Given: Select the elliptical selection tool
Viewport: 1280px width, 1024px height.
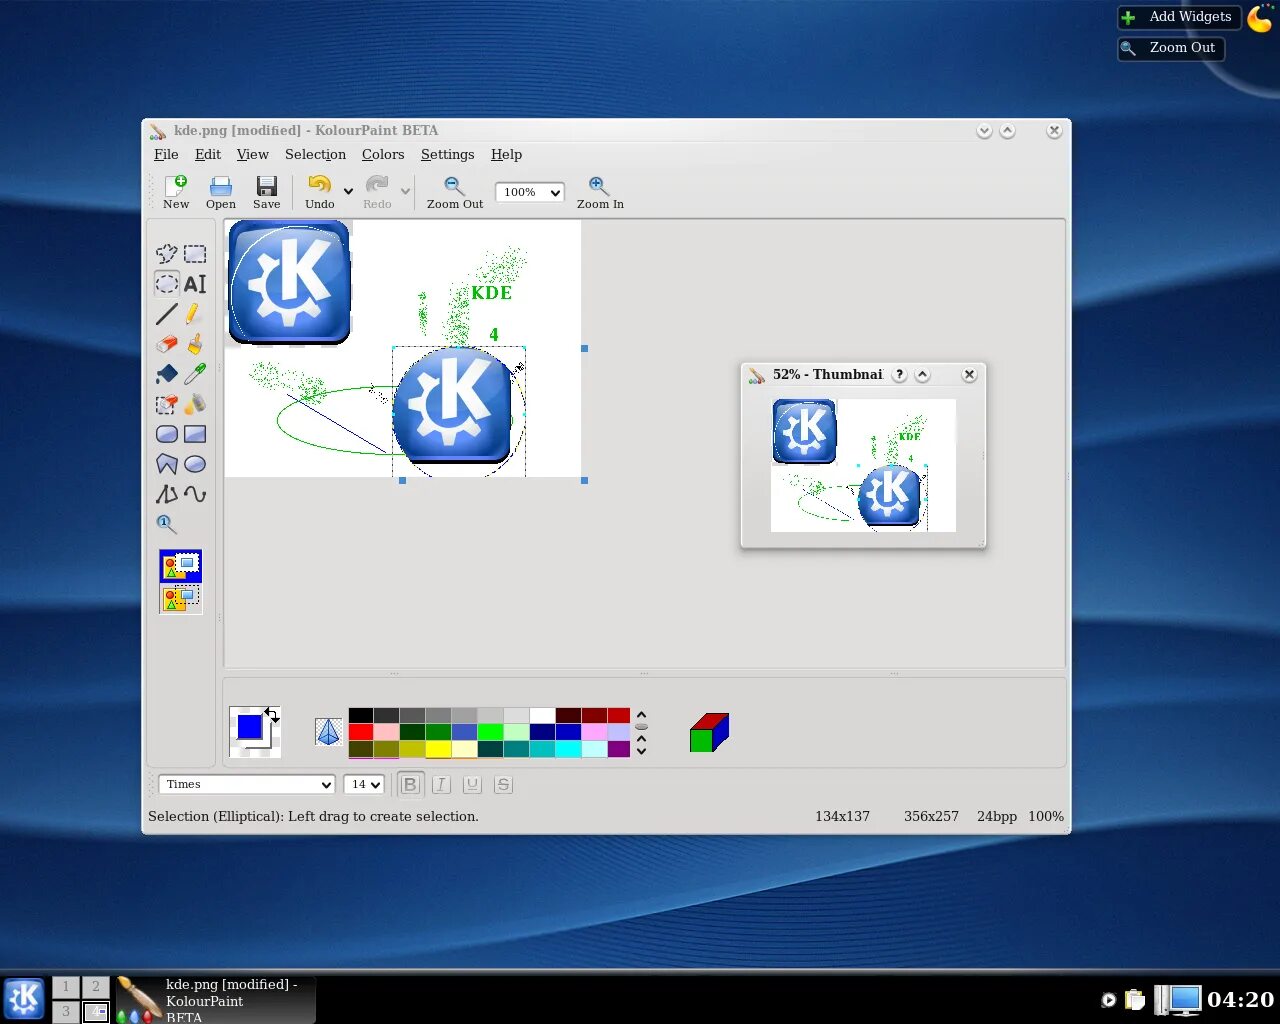Looking at the screenshot, I should point(167,284).
